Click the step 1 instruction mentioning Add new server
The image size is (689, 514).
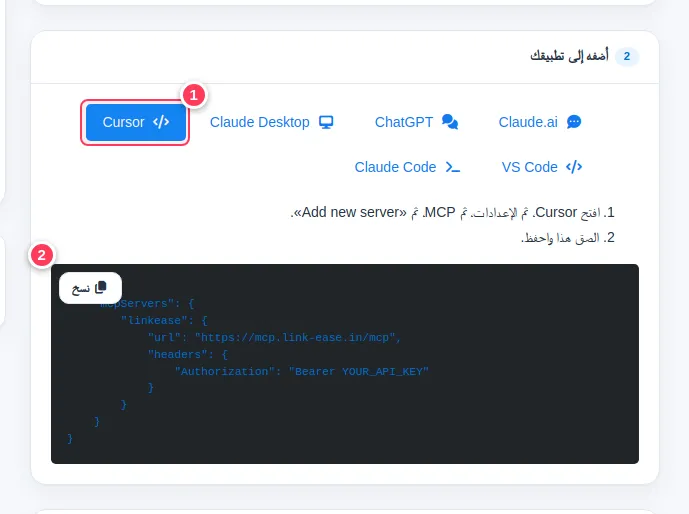pos(452,213)
